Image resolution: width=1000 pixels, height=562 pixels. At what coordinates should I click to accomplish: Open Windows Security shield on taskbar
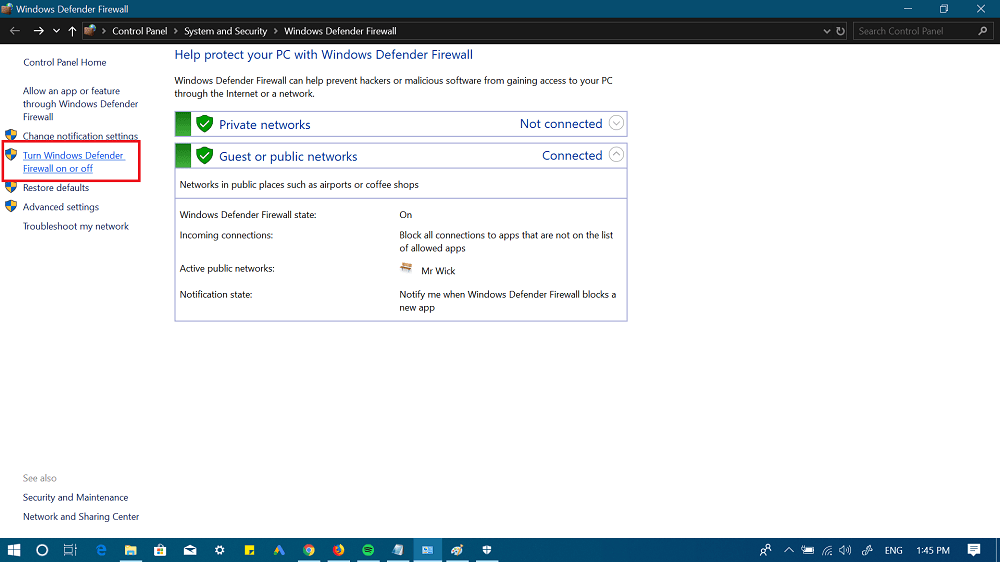(487, 550)
